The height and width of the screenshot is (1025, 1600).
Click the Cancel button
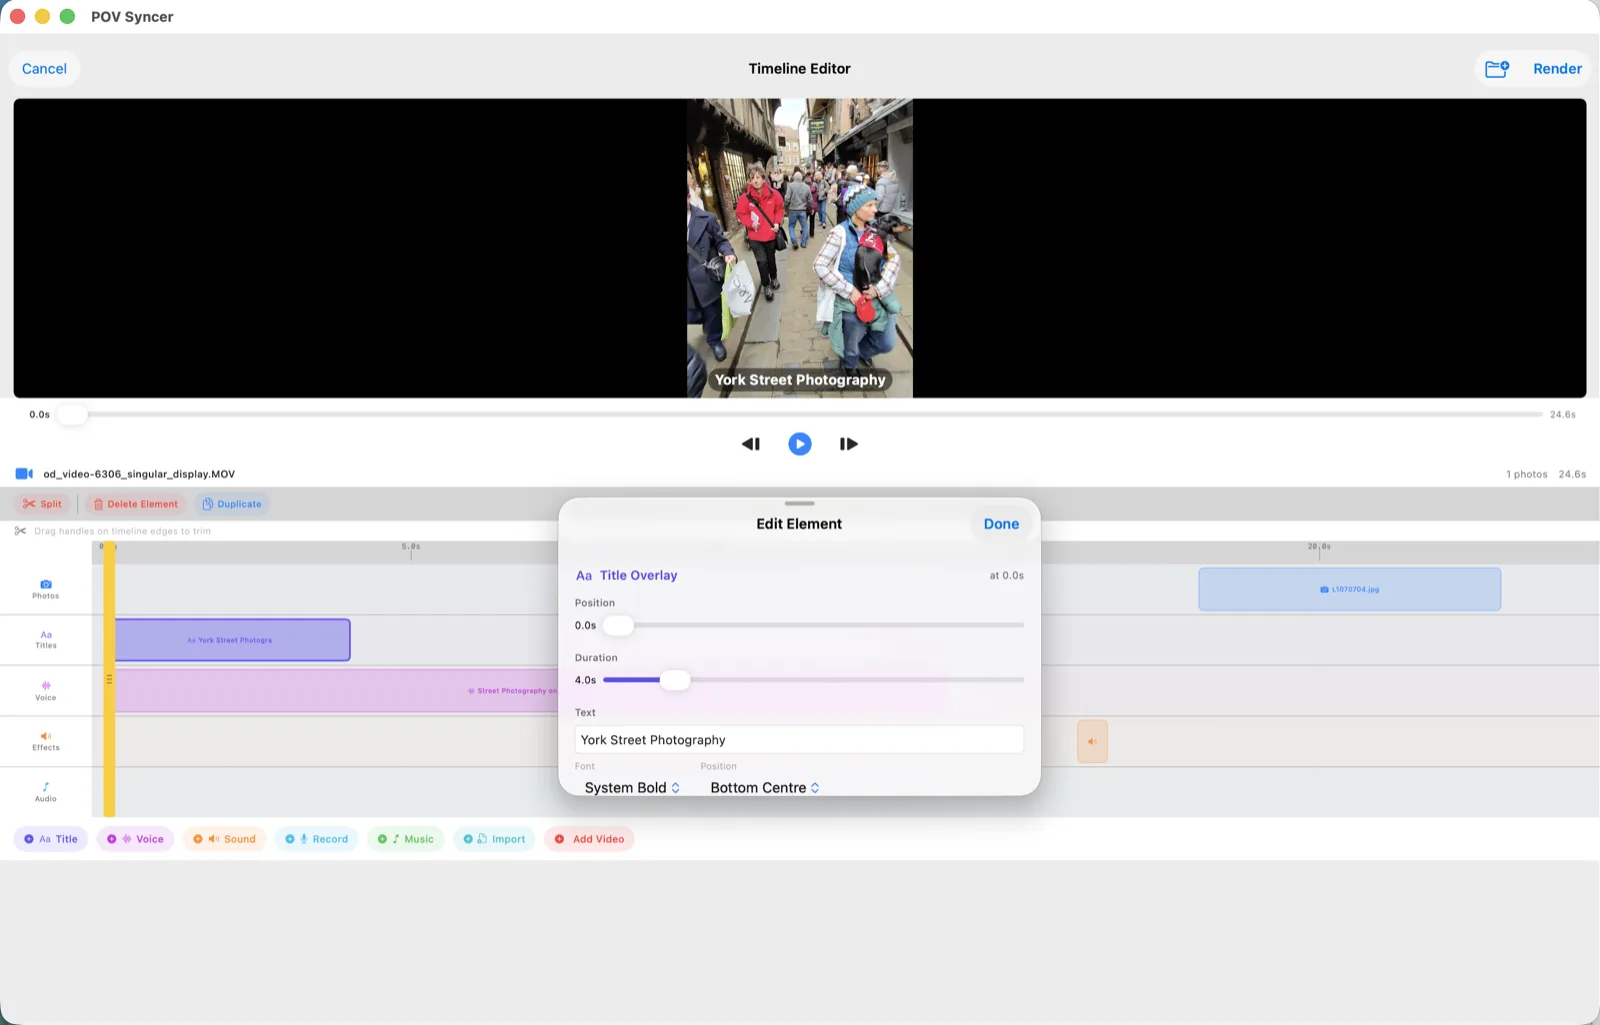[x=44, y=68]
